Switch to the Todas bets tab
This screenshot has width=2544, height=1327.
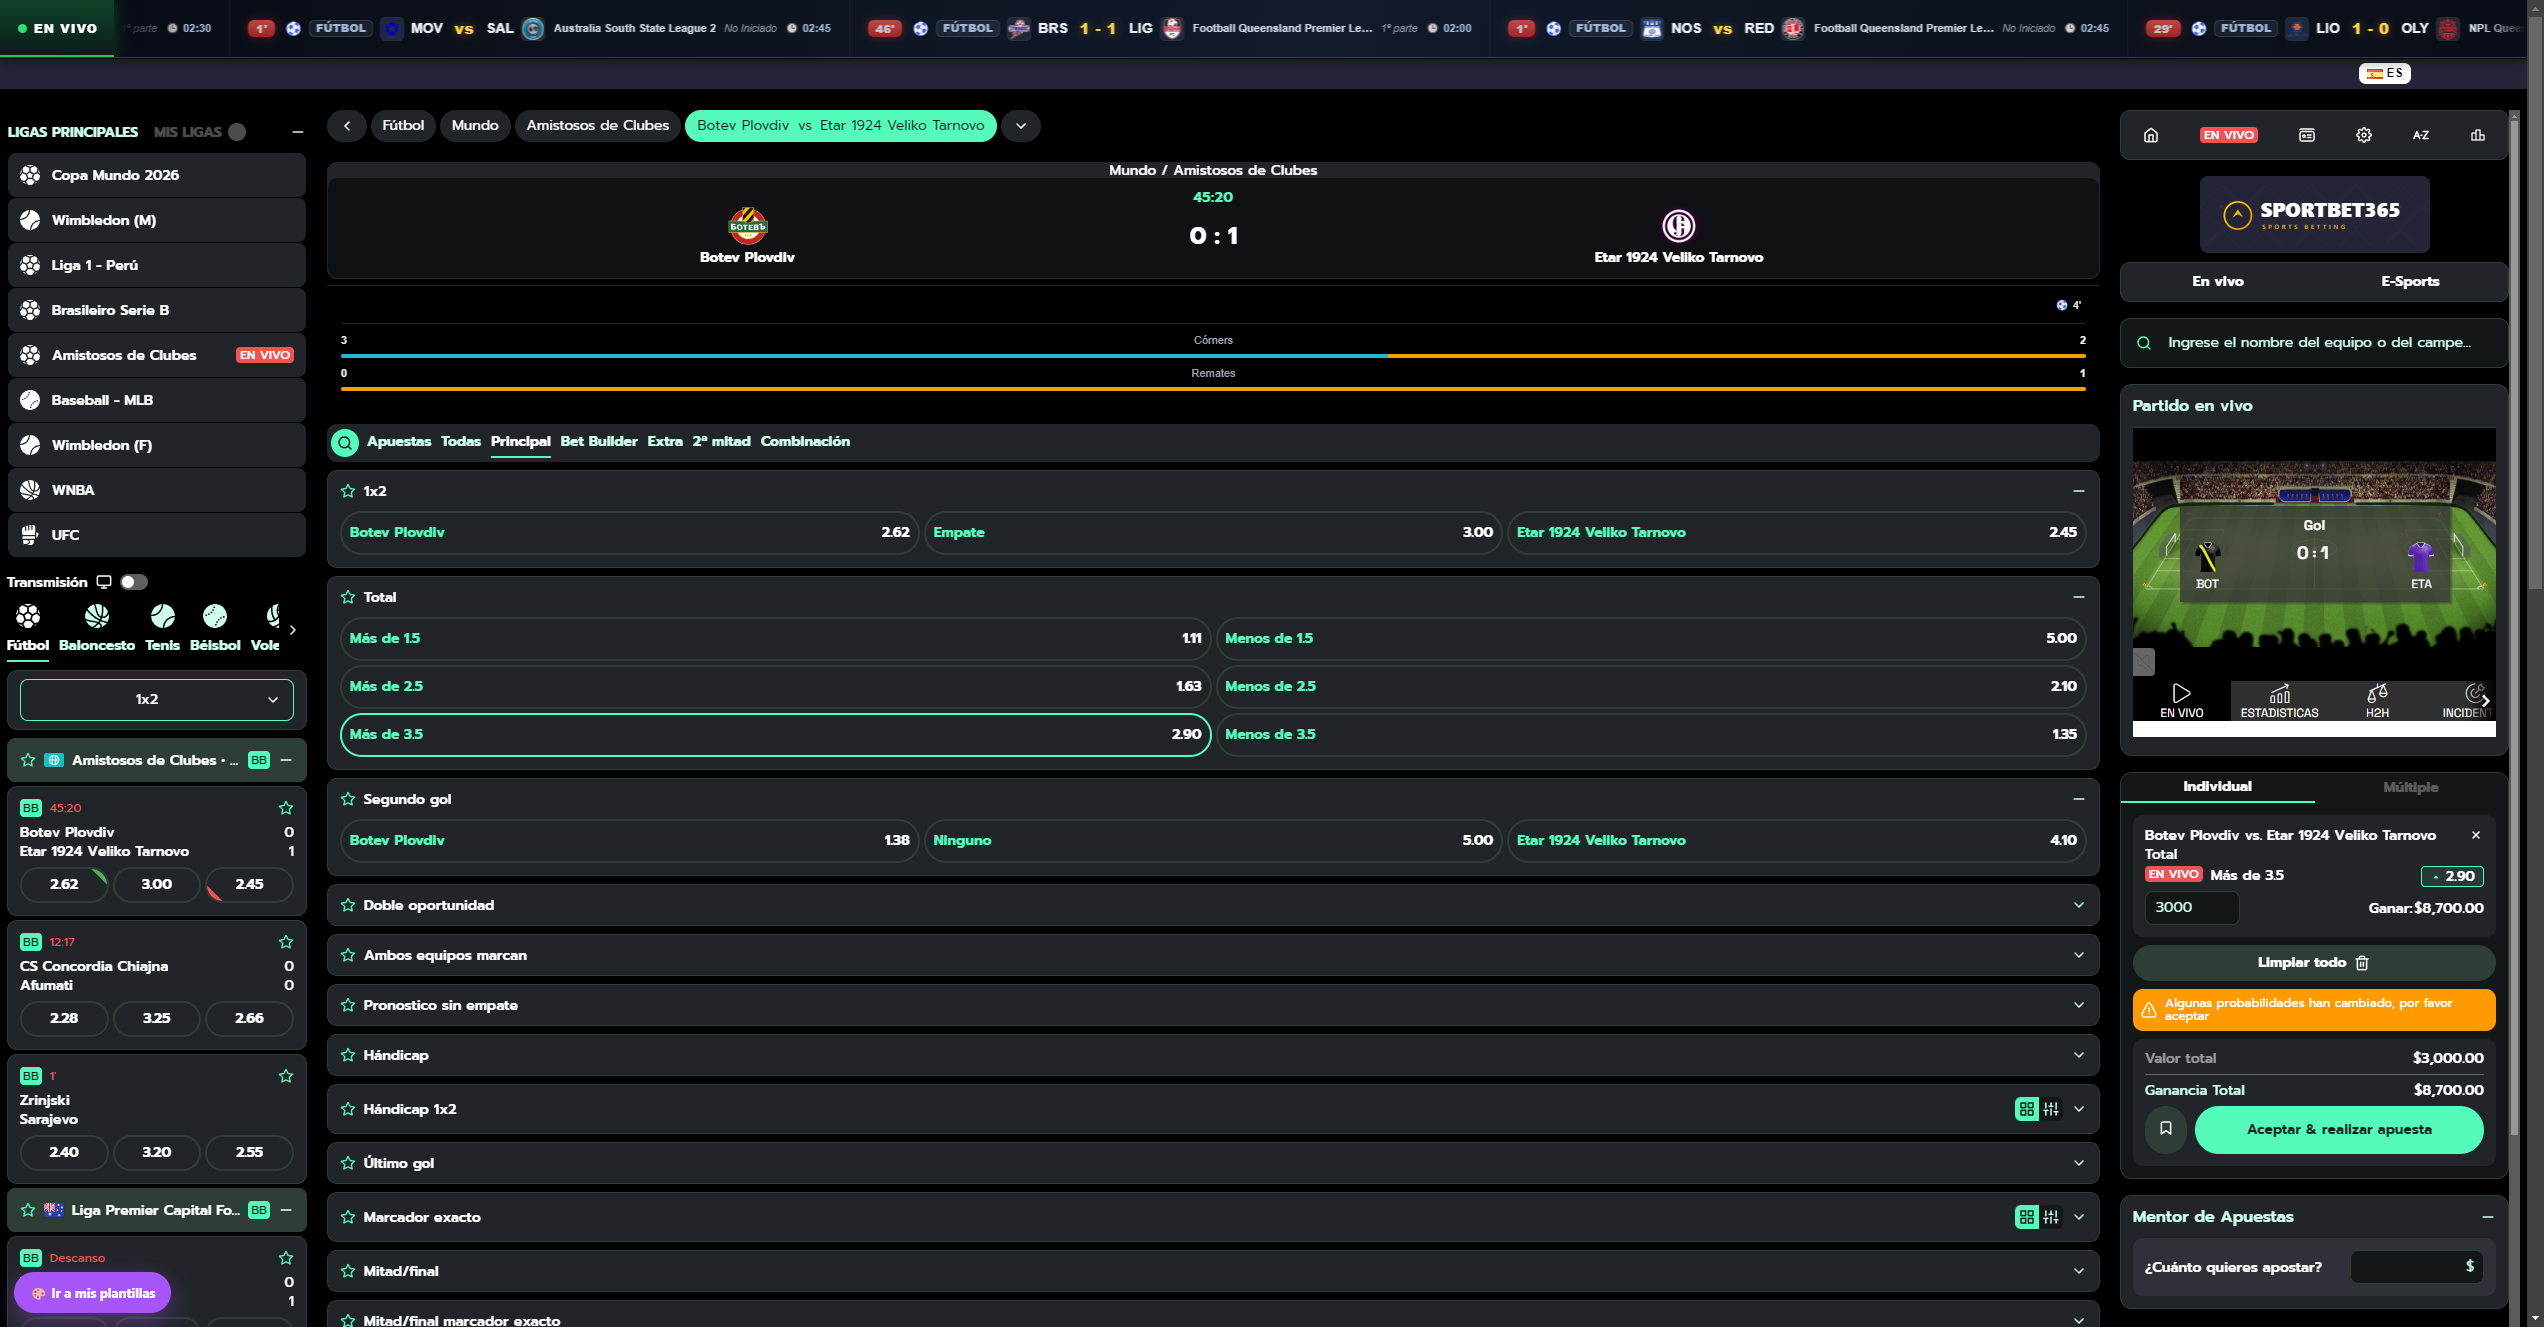pos(461,442)
